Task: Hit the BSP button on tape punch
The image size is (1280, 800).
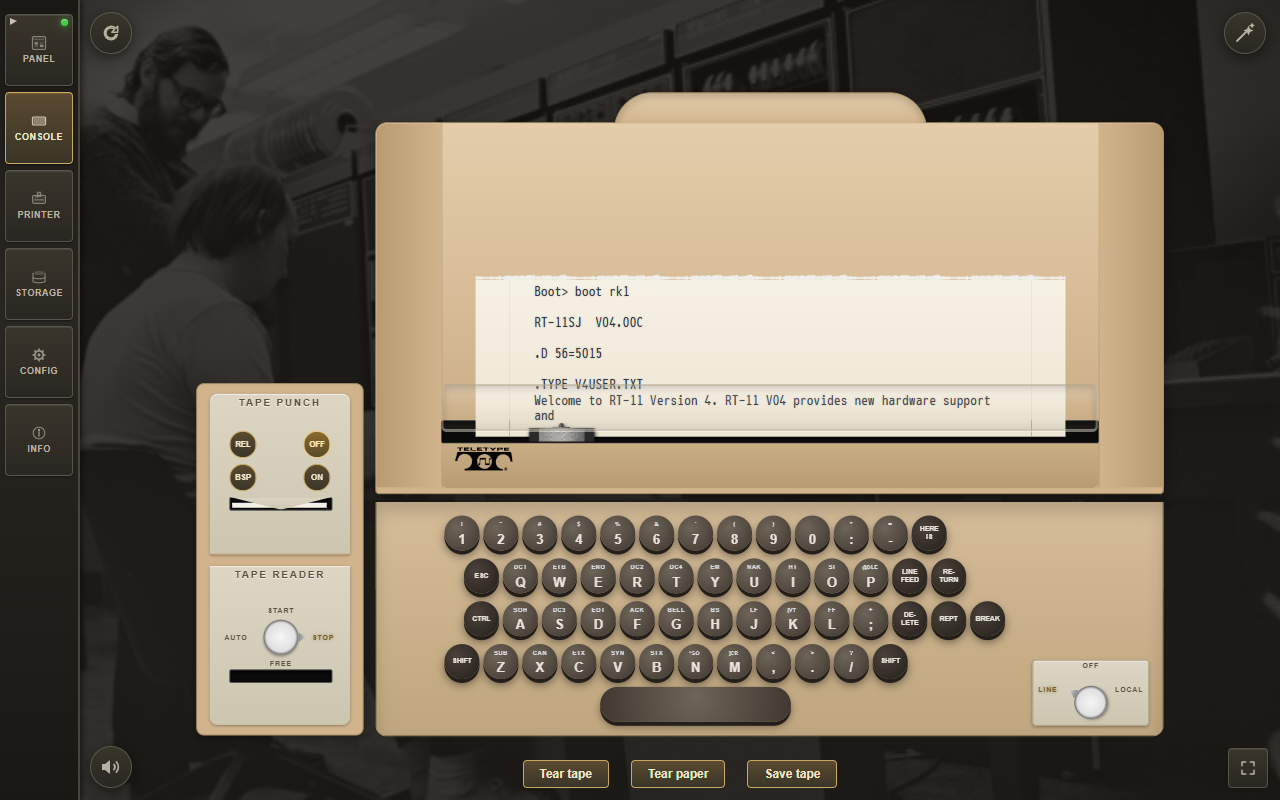Action: click(243, 477)
